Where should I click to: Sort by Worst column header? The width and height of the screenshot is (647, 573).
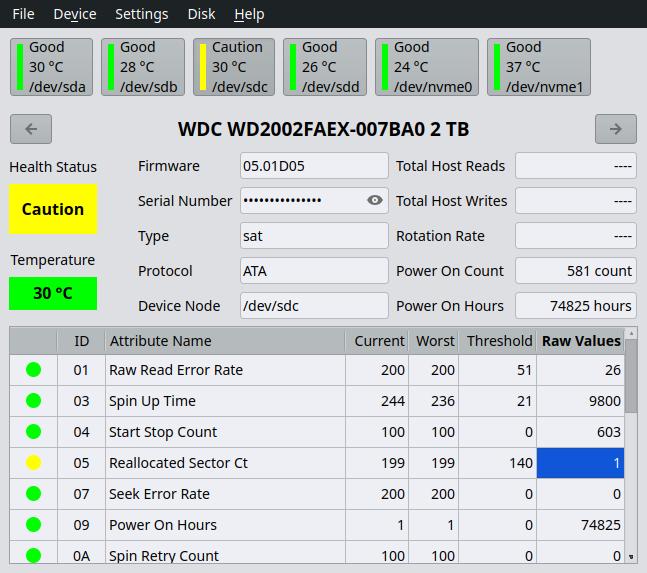(433, 341)
